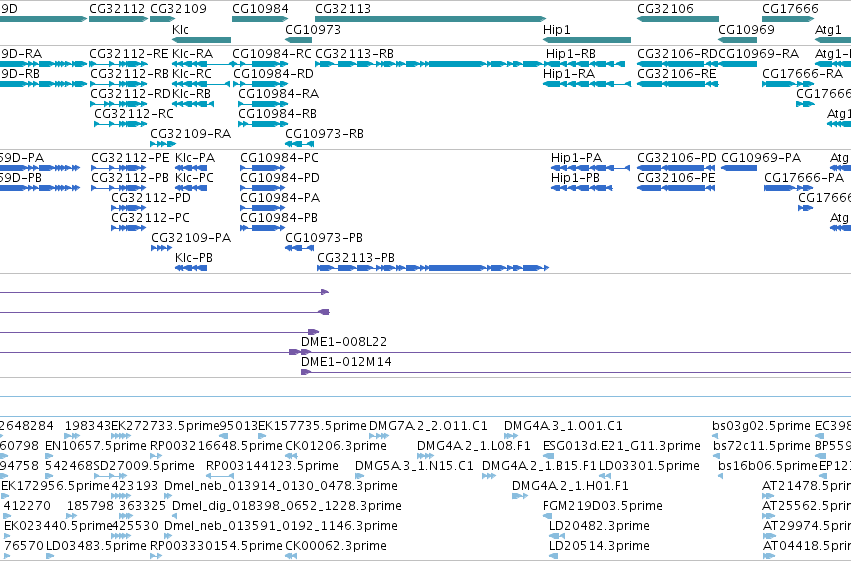Select transcript CG10984-RA

pos(278,94)
